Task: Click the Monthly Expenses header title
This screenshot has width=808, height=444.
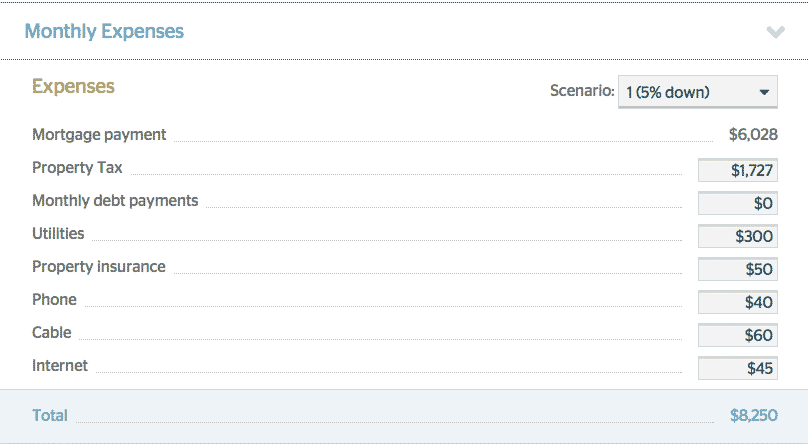Action: pyautogui.click(x=104, y=31)
